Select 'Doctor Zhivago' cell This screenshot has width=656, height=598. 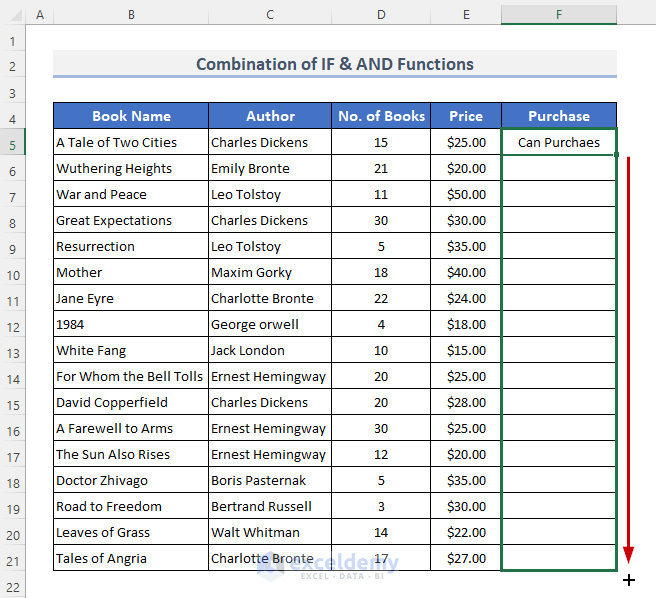(x=131, y=480)
